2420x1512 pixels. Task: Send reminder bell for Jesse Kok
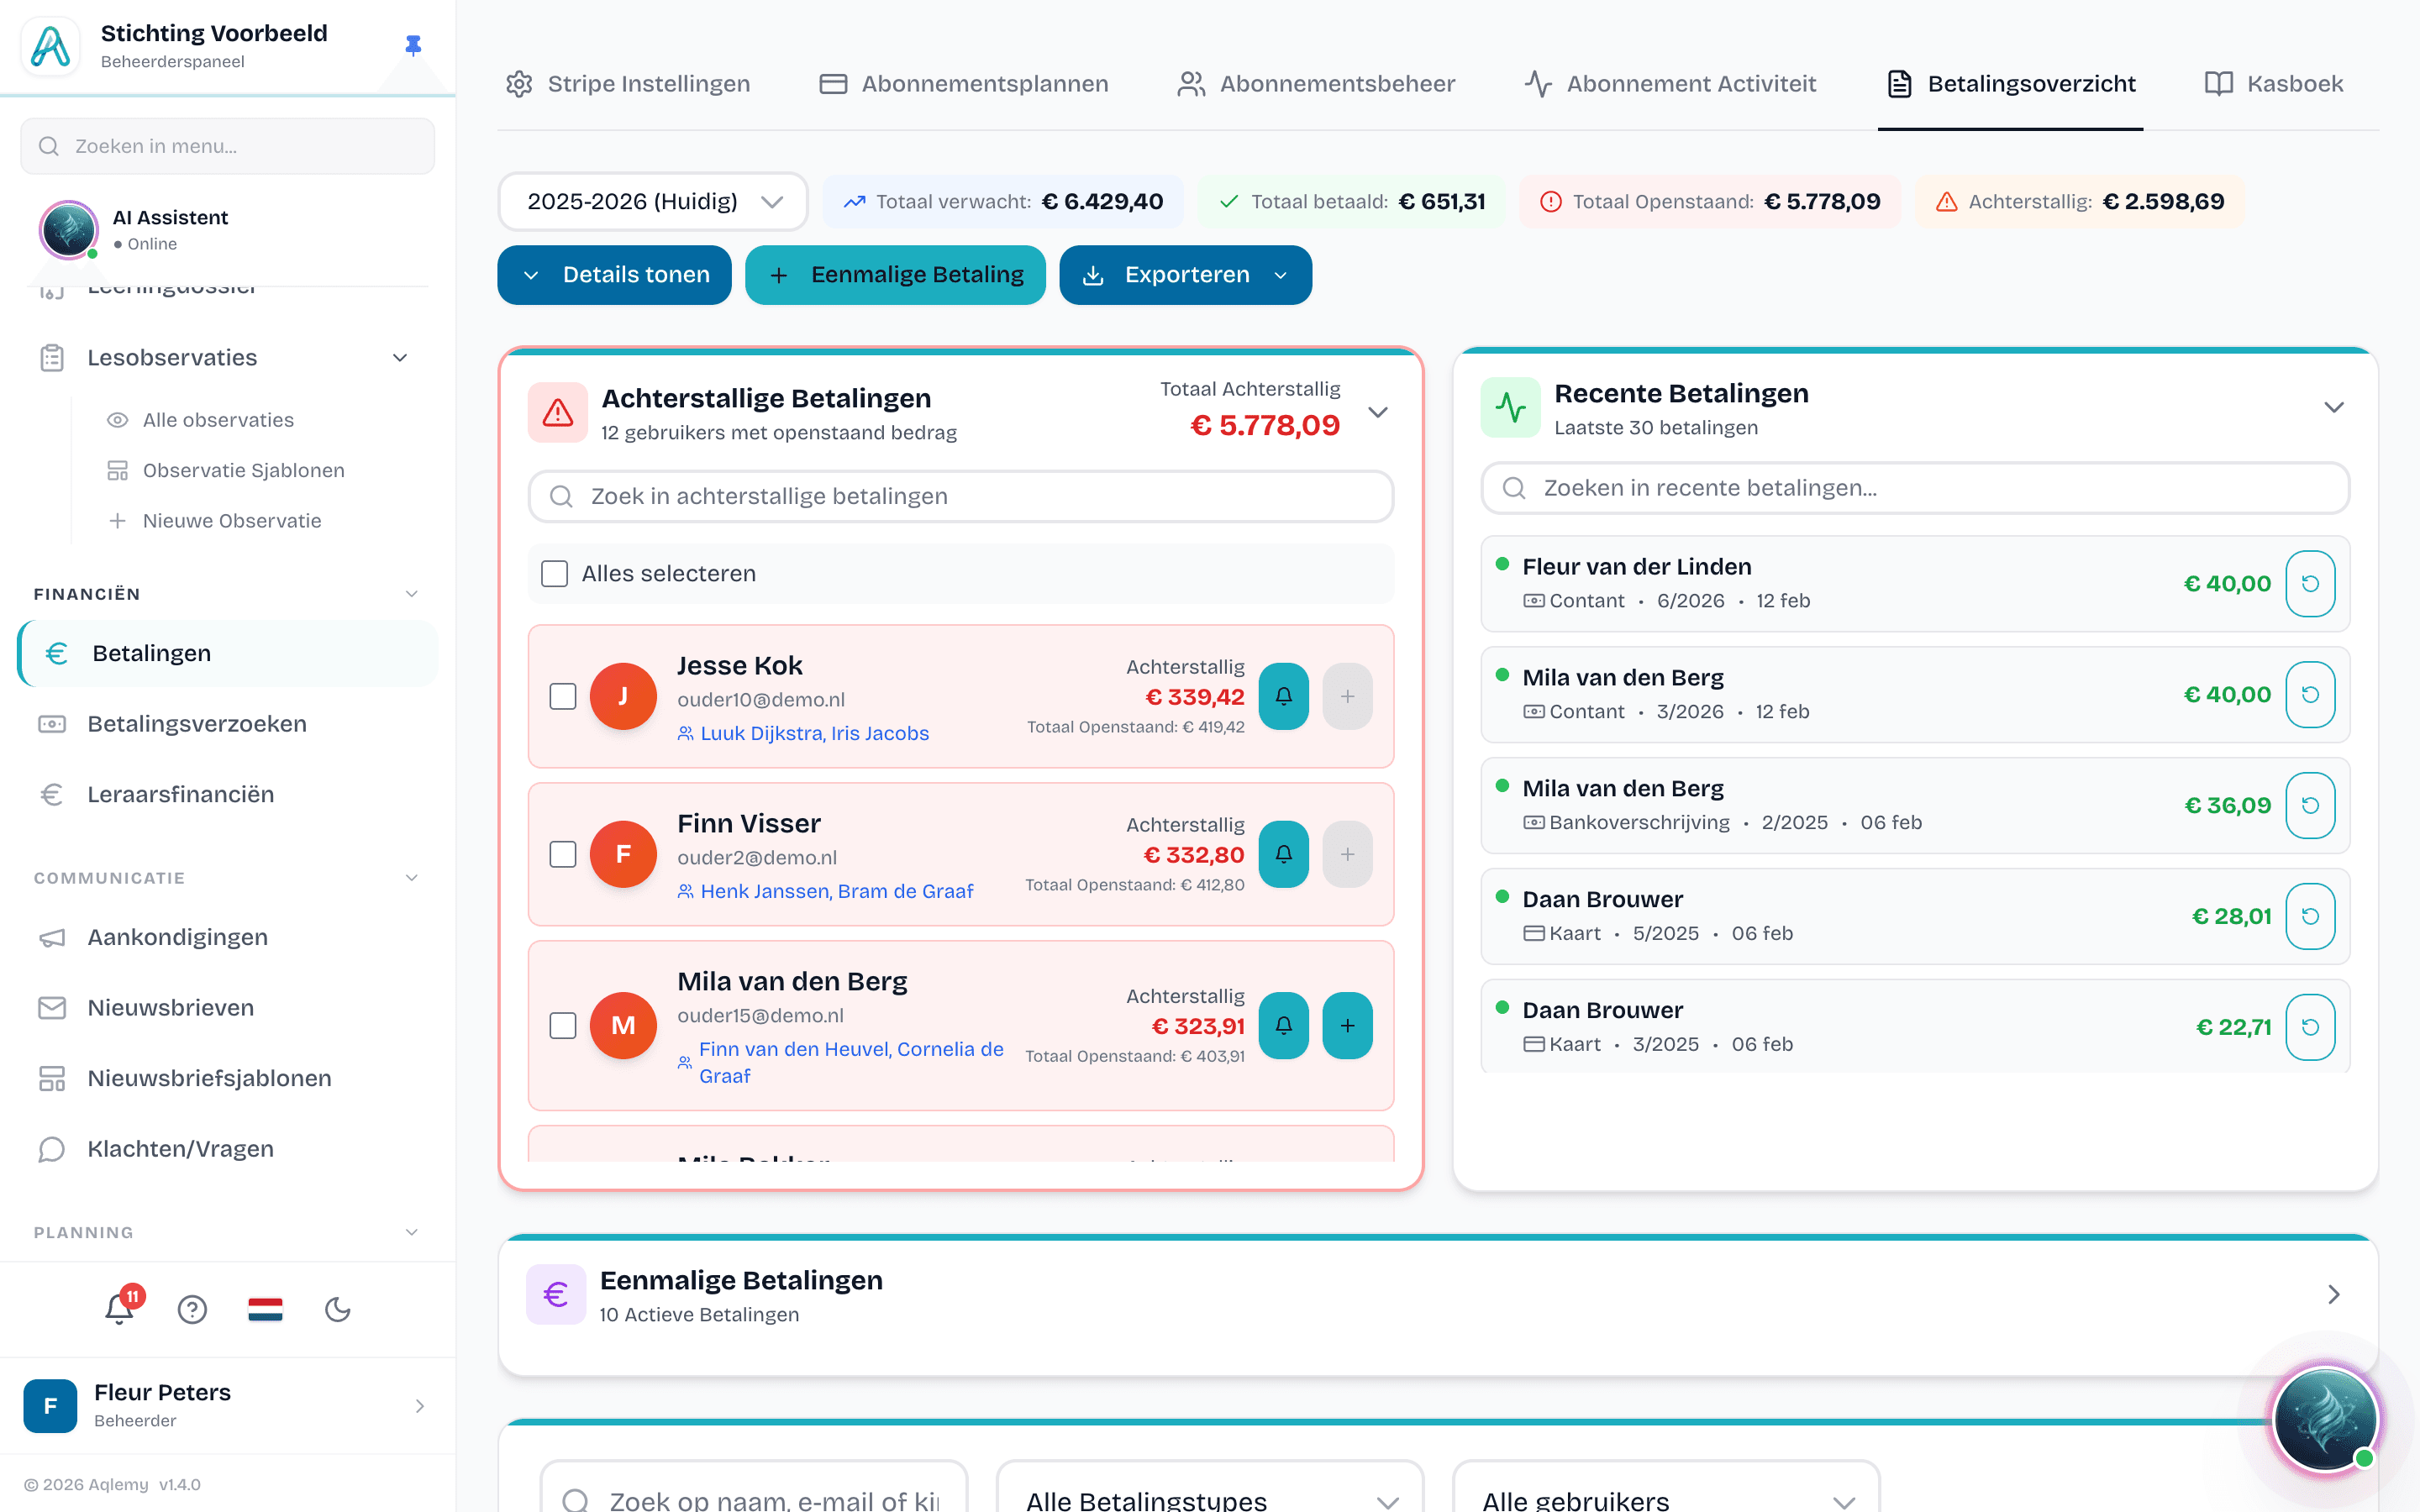coord(1283,696)
